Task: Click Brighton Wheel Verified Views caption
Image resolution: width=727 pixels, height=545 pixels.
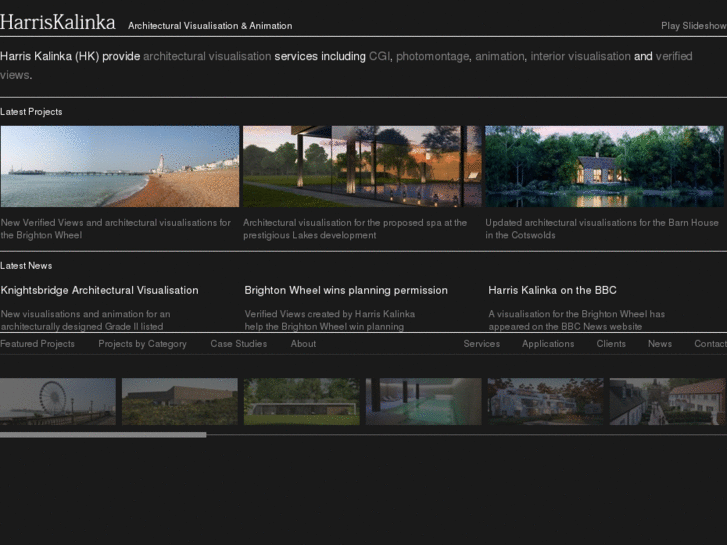Action: tap(115, 229)
